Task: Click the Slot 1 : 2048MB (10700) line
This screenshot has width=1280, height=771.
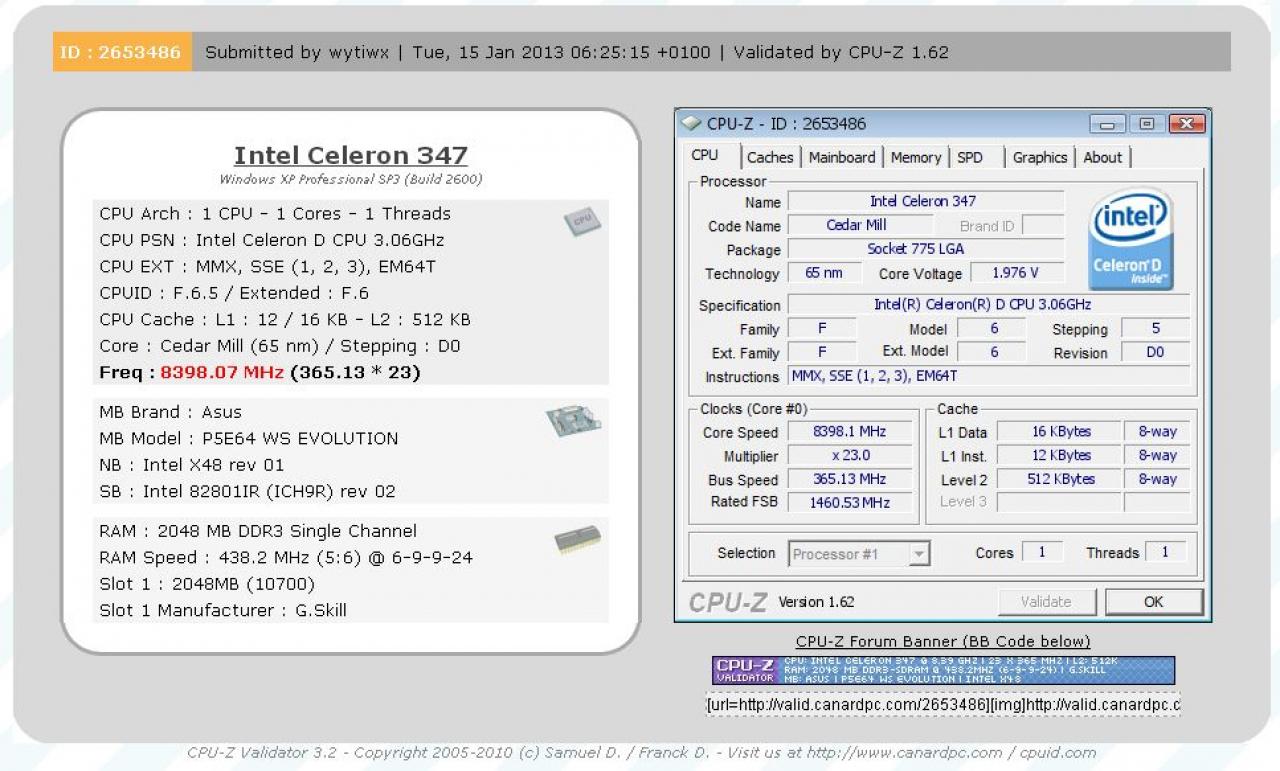Action: [x=207, y=584]
